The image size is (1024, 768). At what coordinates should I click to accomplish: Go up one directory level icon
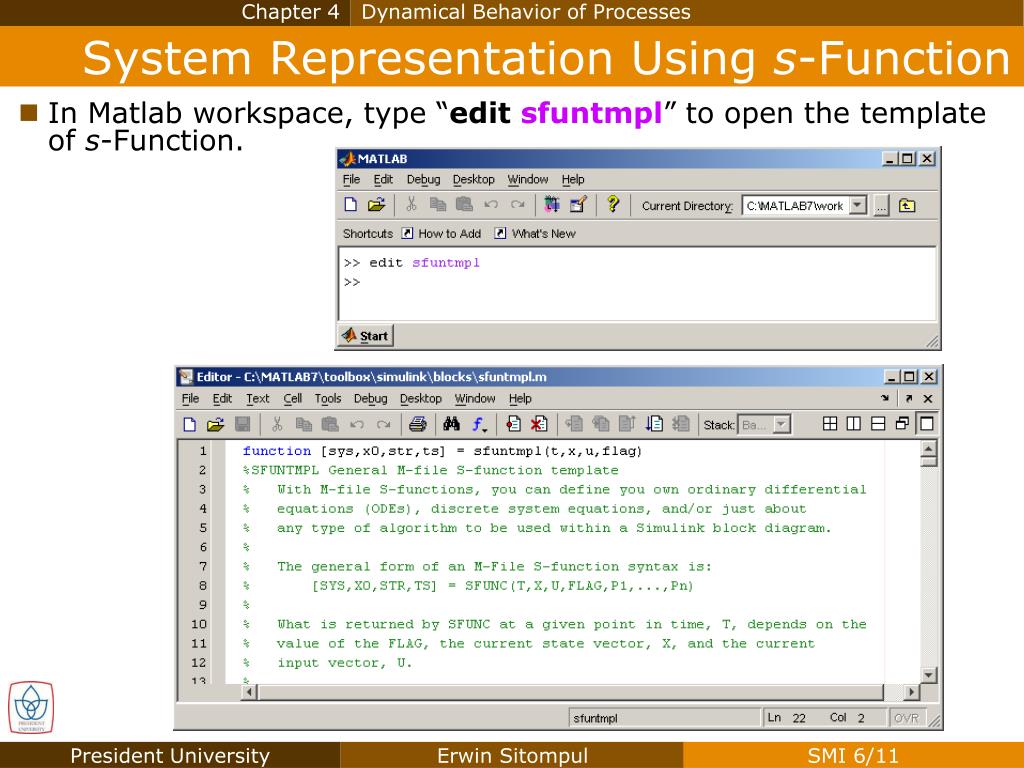click(x=907, y=206)
